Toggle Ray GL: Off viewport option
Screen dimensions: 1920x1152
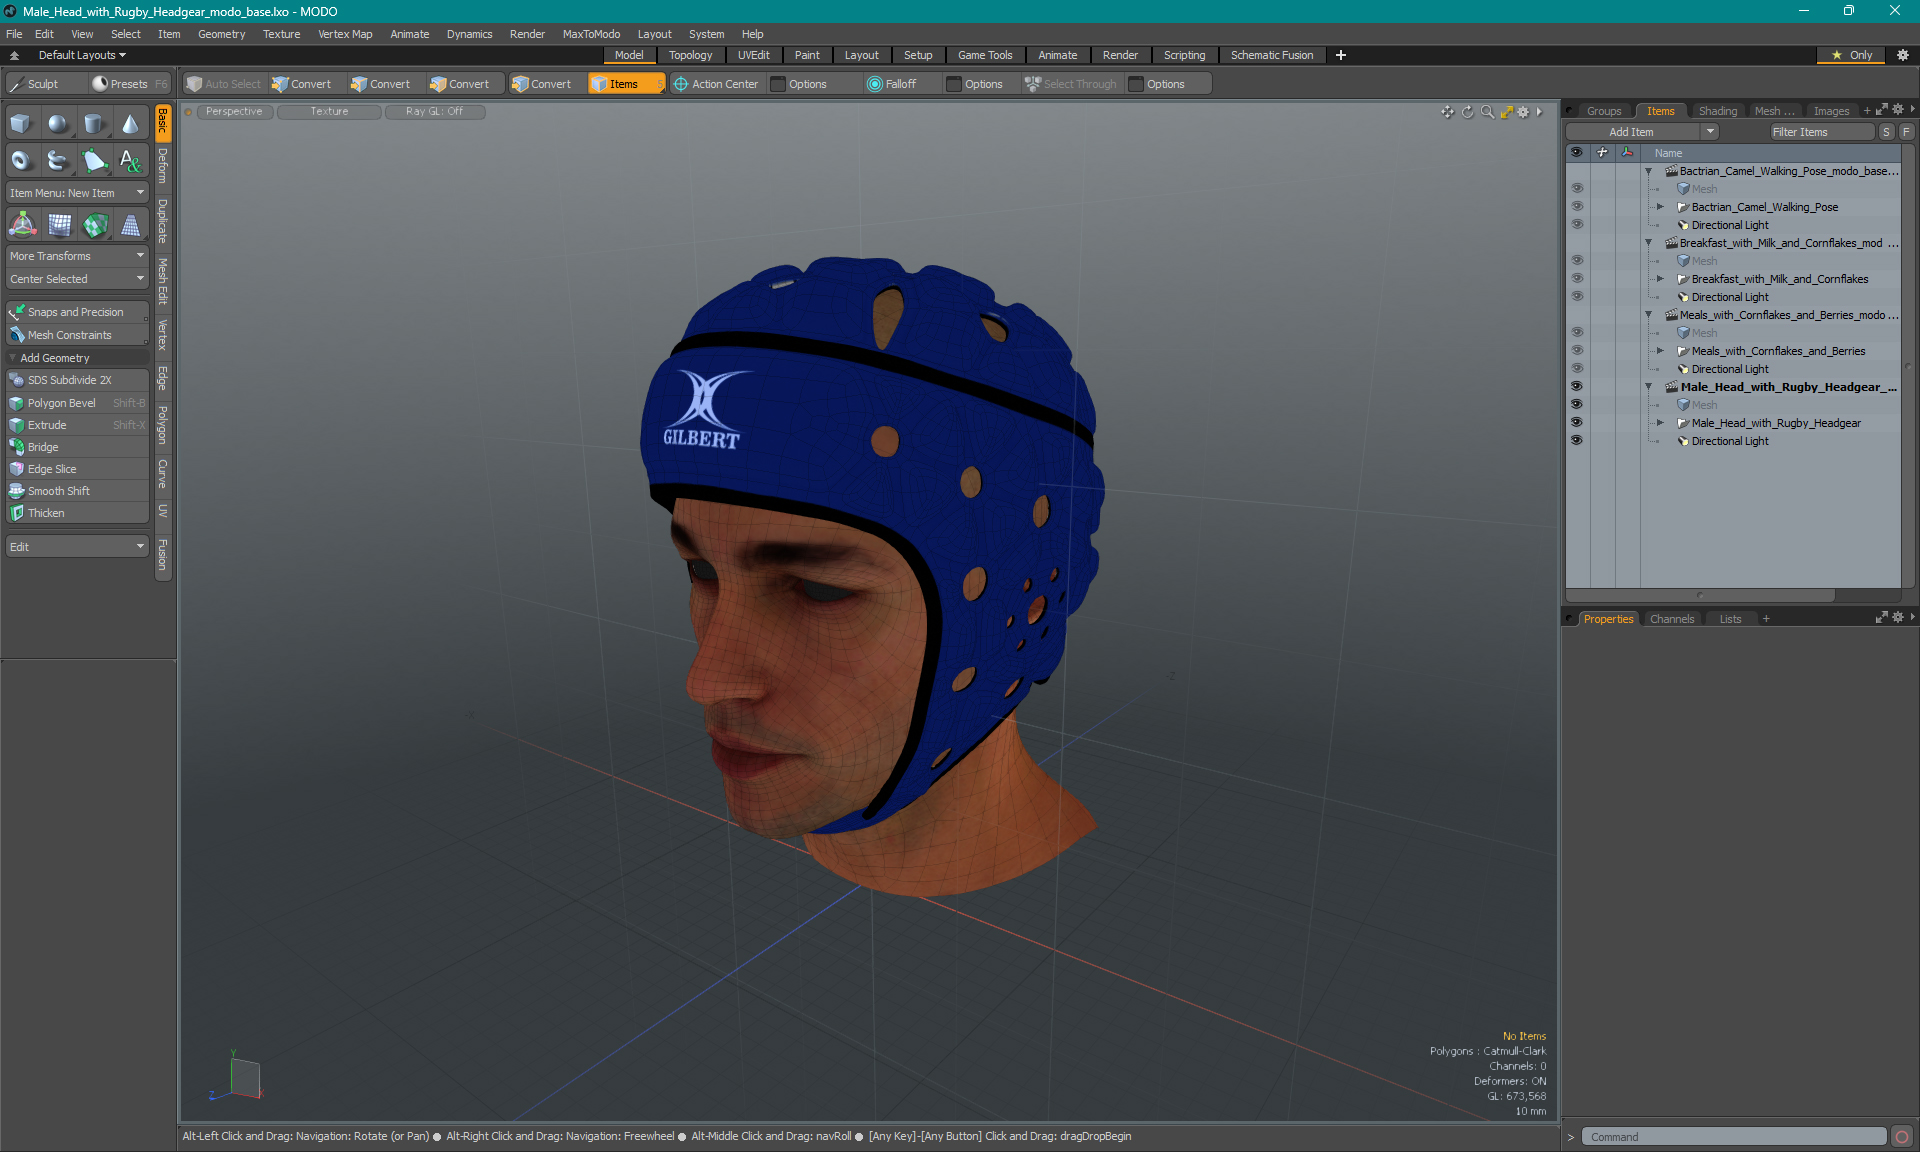[x=435, y=112]
